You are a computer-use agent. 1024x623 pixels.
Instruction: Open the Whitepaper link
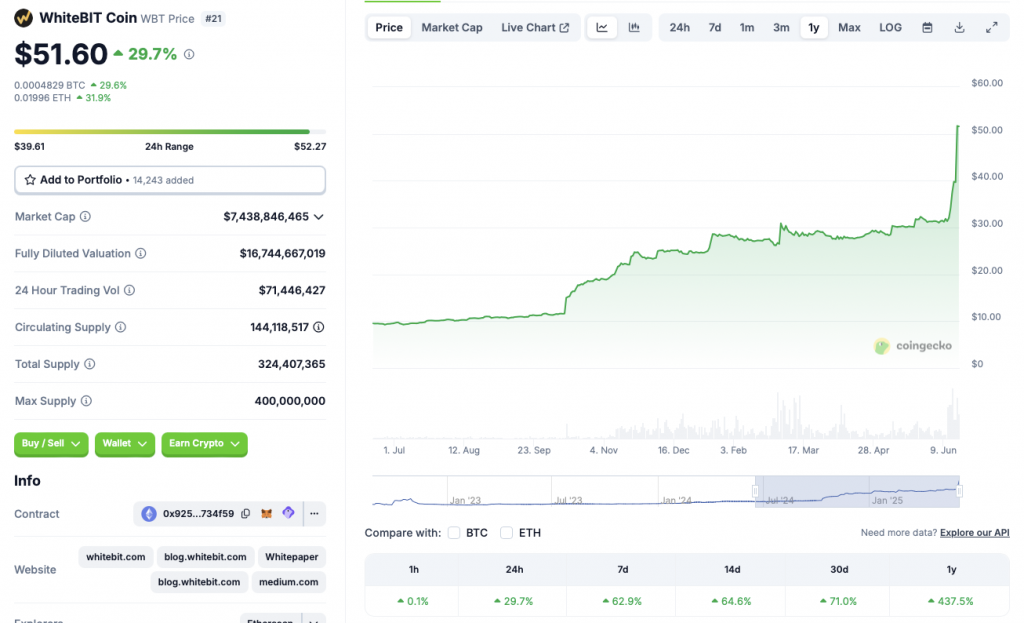(x=291, y=557)
